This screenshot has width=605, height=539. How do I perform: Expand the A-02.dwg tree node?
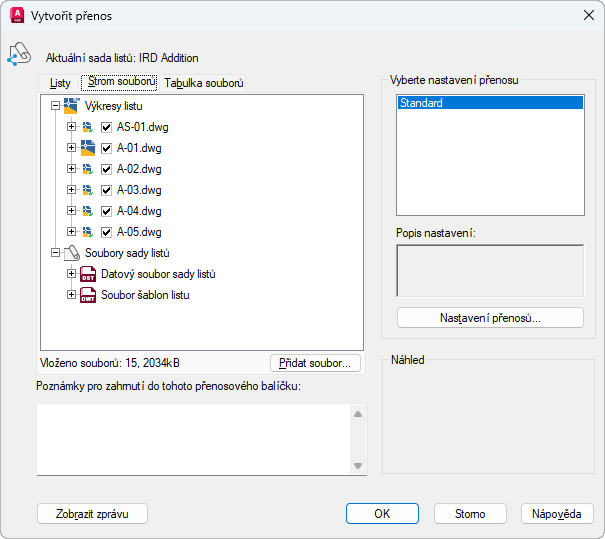tap(71, 169)
